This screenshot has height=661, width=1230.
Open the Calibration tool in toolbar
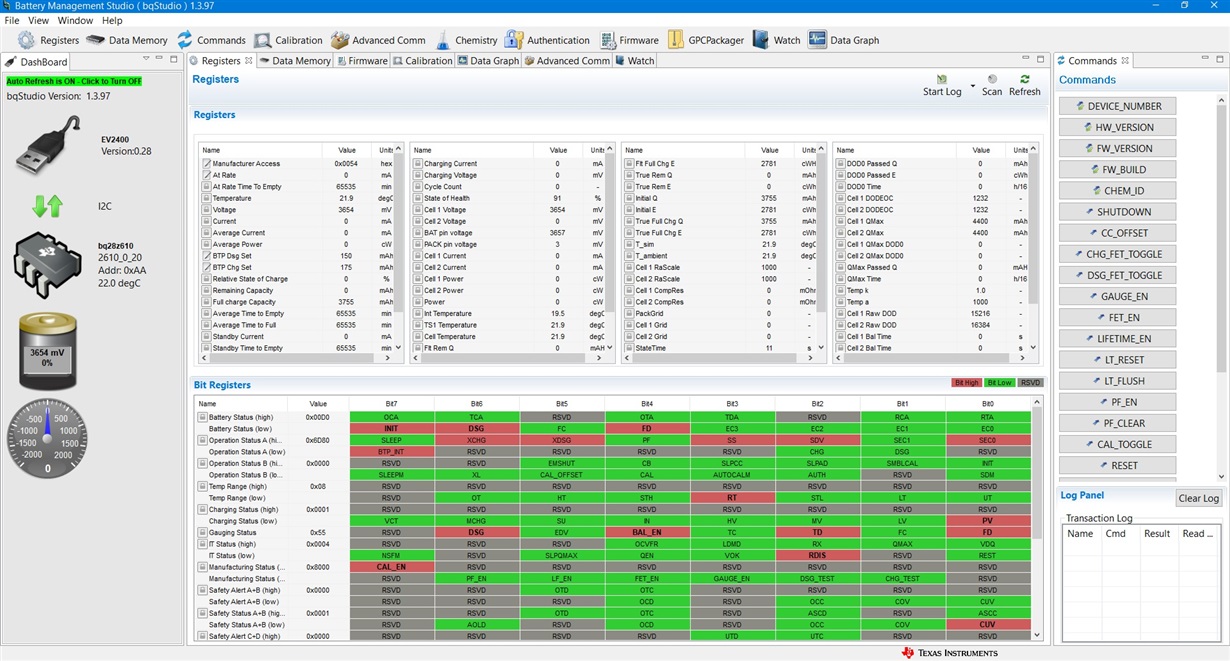click(288, 40)
